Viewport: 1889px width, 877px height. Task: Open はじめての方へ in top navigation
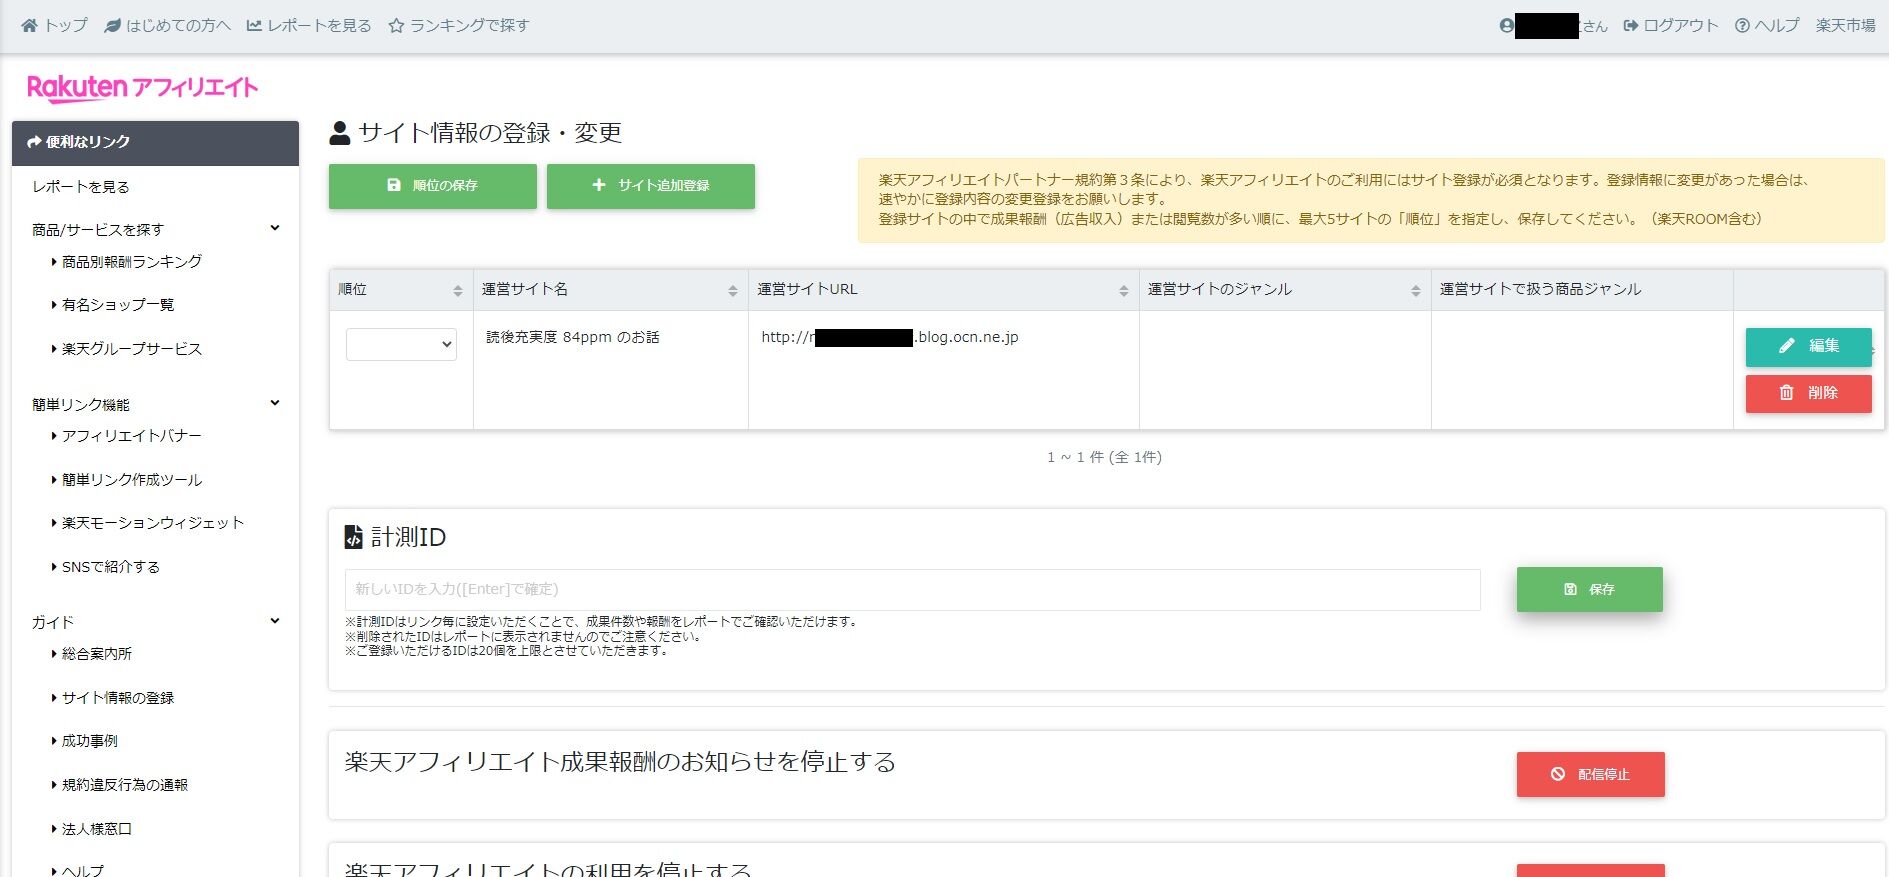pos(168,26)
